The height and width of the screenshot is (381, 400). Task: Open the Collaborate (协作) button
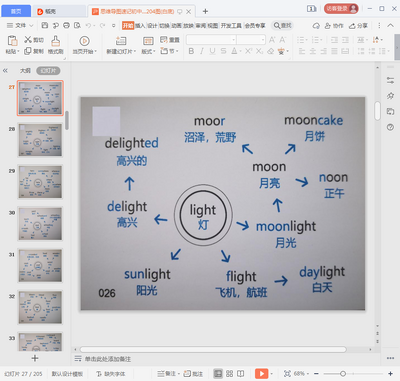pos(334,26)
